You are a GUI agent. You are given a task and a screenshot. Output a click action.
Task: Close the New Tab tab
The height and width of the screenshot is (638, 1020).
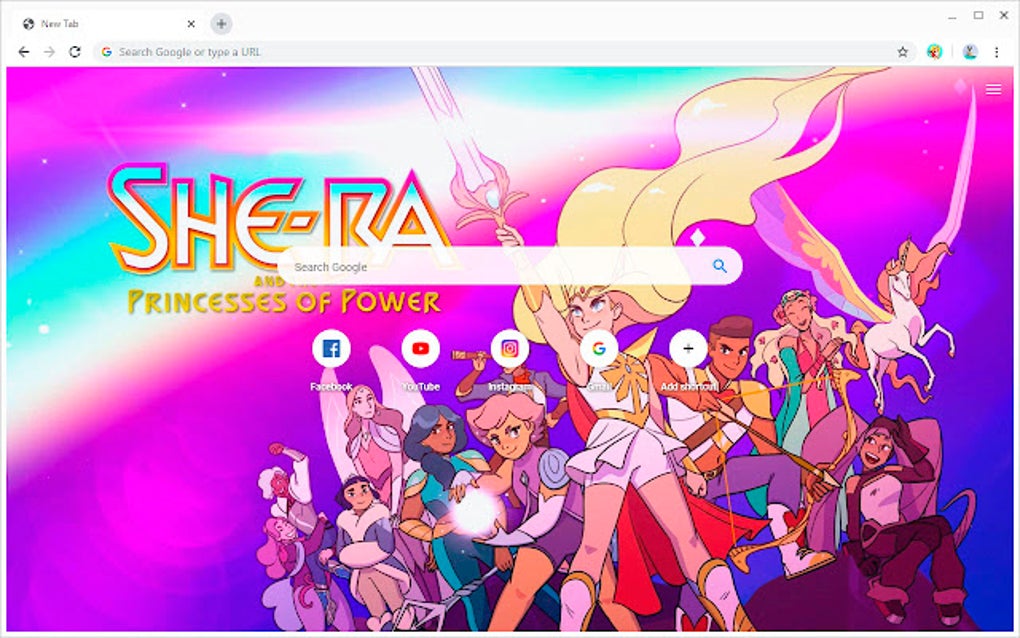(190, 23)
